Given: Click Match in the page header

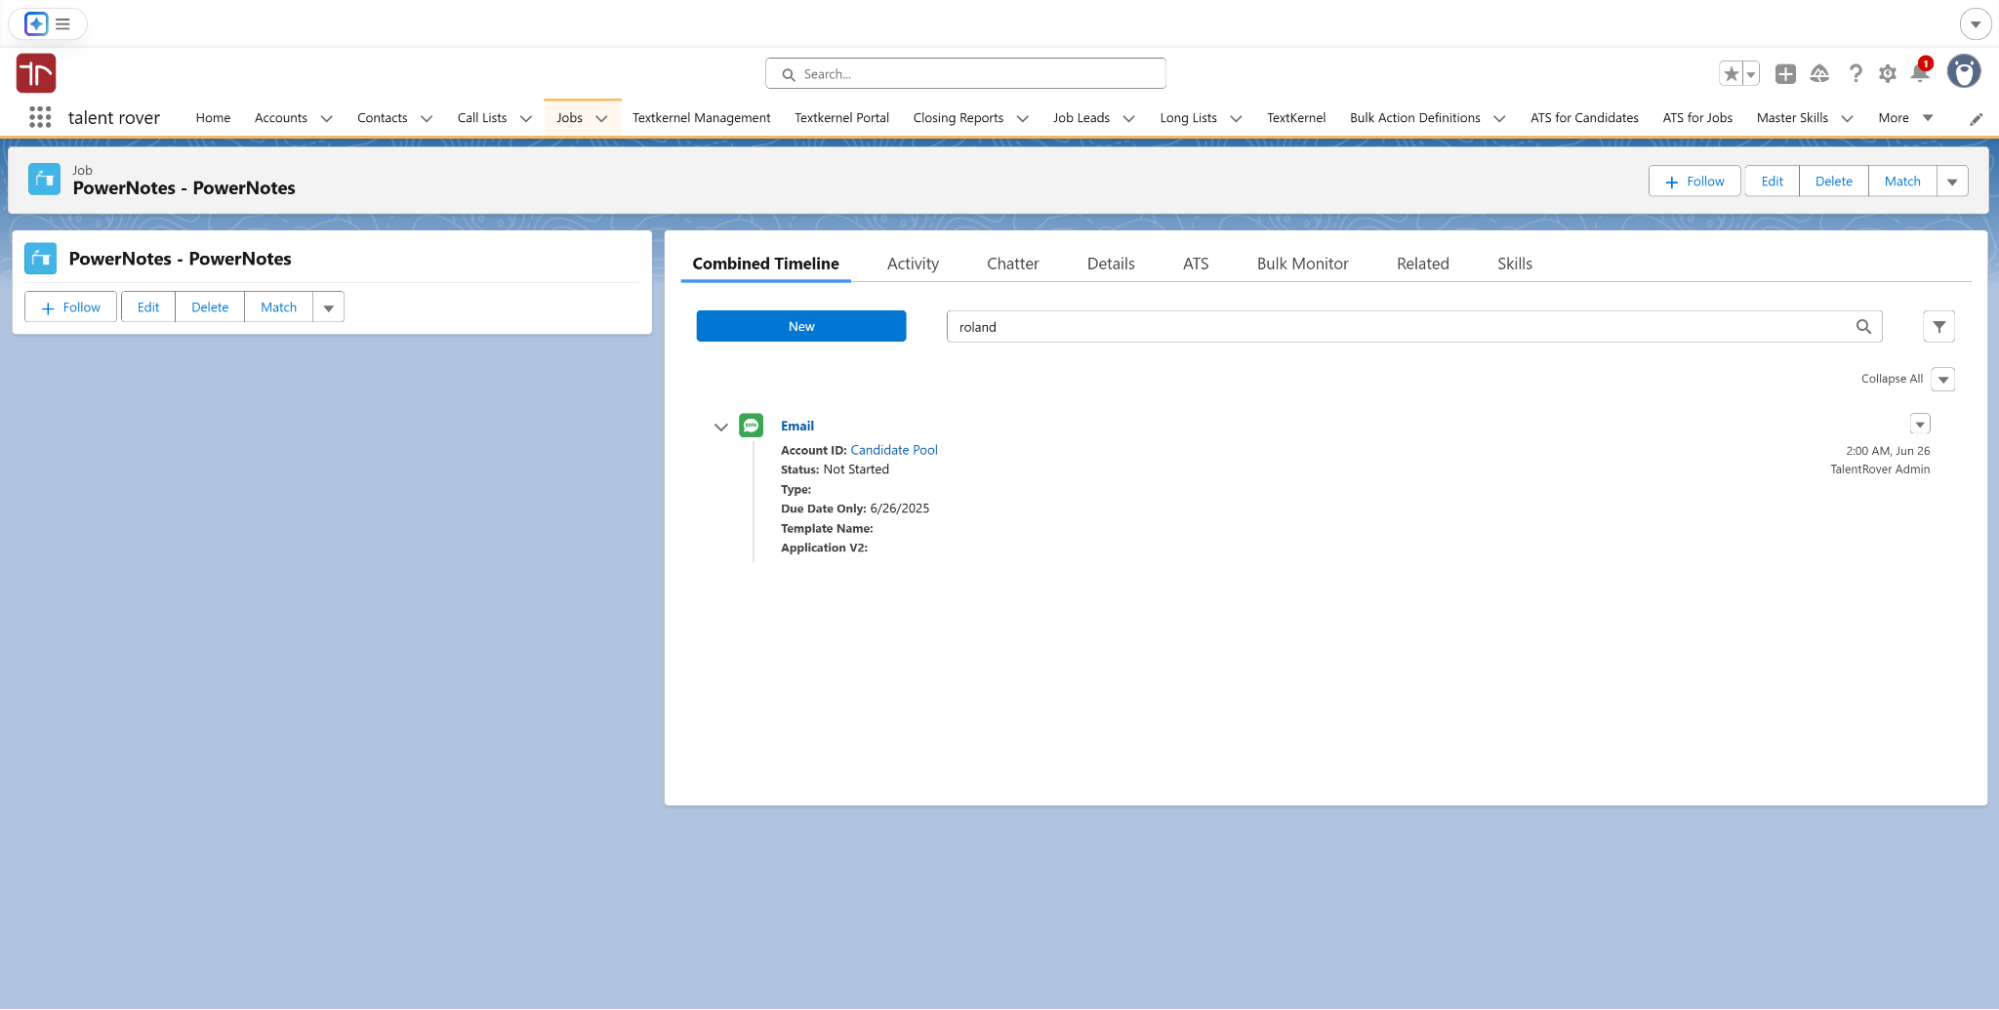Looking at the screenshot, I should [1902, 182].
